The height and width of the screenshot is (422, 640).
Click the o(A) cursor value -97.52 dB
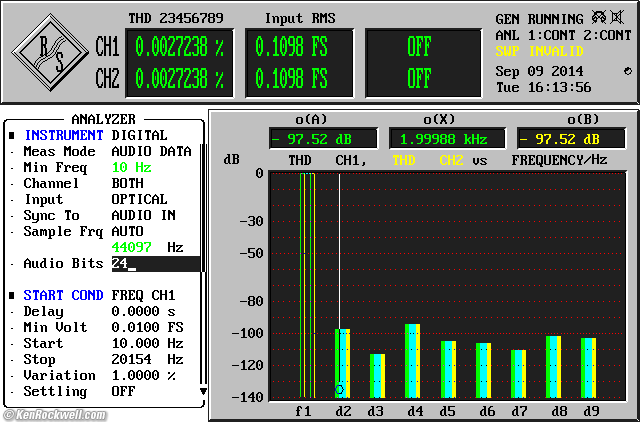point(323,139)
